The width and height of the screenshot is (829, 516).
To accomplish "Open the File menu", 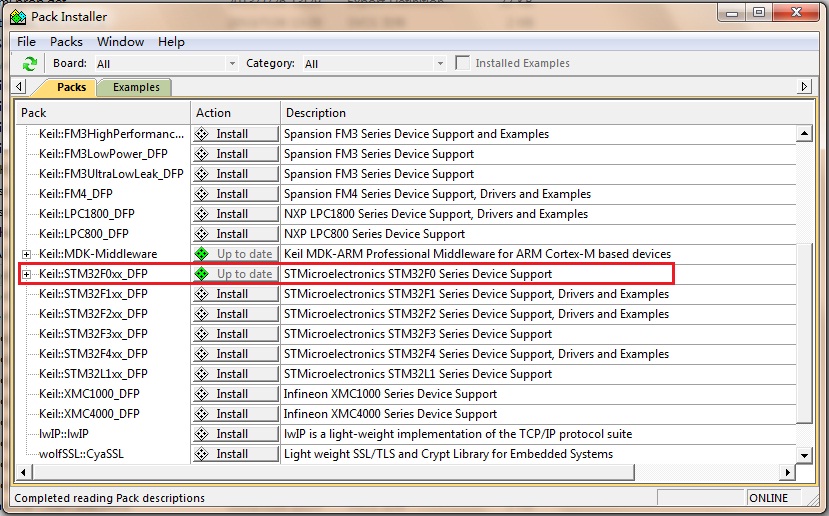I will pyautogui.click(x=26, y=42).
